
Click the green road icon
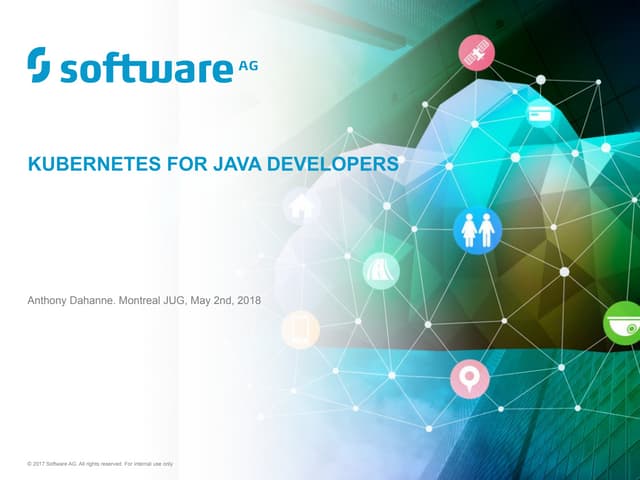pyautogui.click(x=382, y=271)
